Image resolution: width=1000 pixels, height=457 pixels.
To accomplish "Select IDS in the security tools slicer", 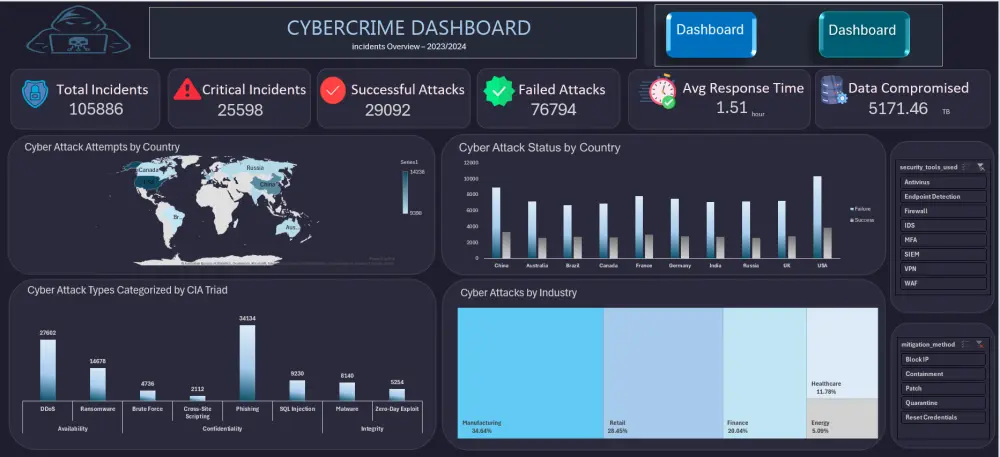I will pos(943,226).
